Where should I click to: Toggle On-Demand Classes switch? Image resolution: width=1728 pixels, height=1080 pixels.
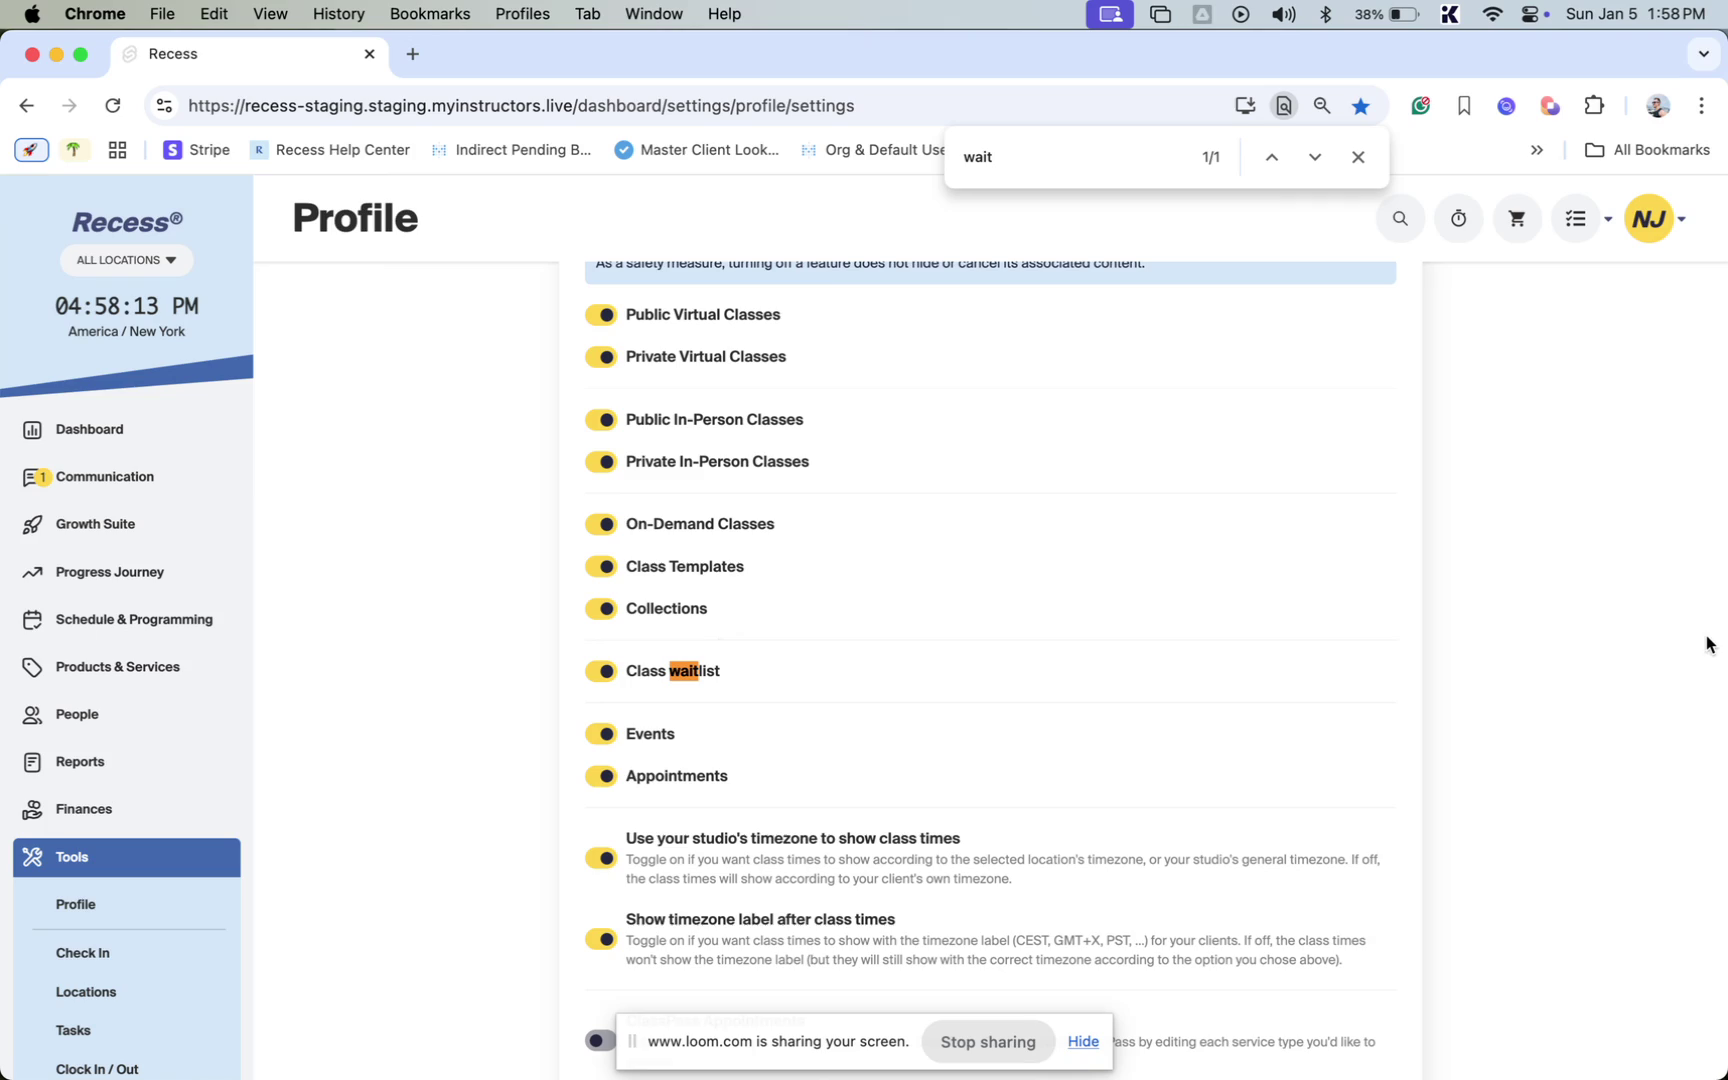[601, 525]
